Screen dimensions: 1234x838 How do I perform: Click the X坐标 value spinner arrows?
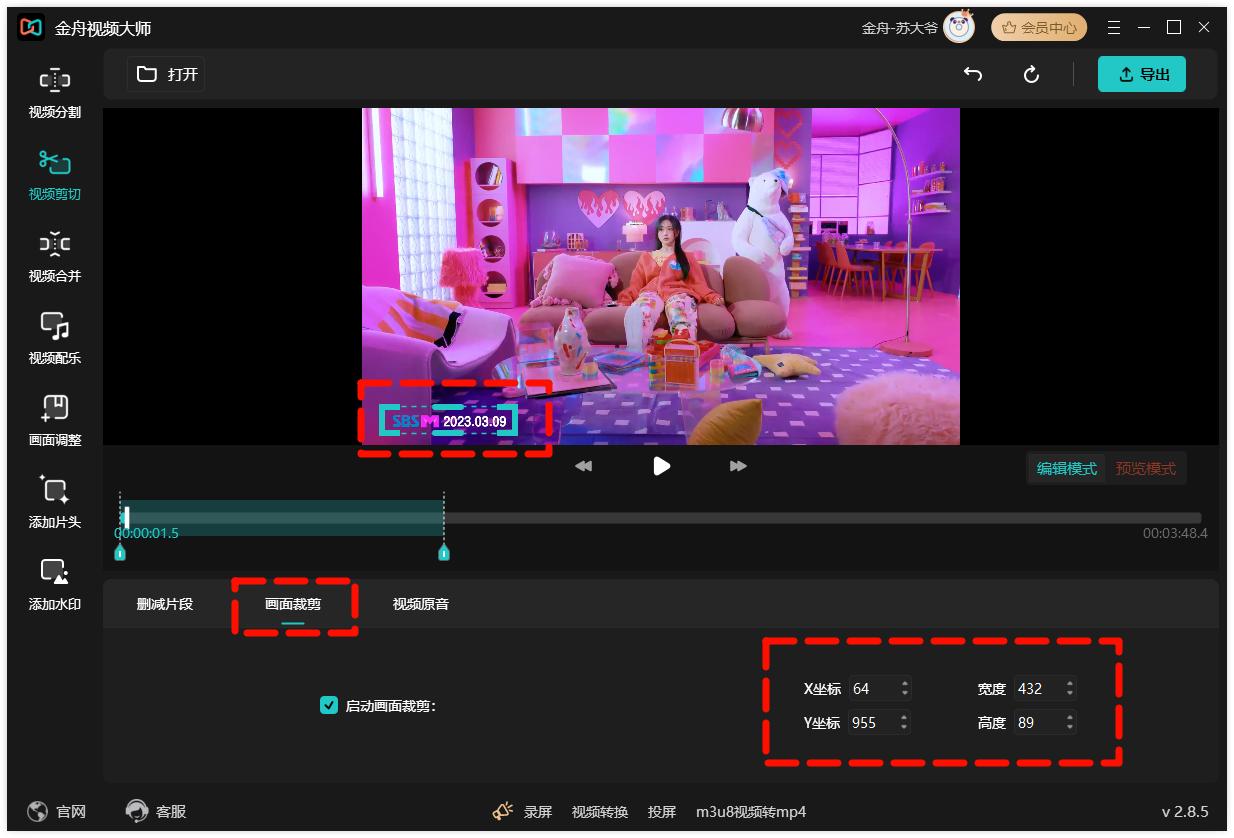(905, 688)
